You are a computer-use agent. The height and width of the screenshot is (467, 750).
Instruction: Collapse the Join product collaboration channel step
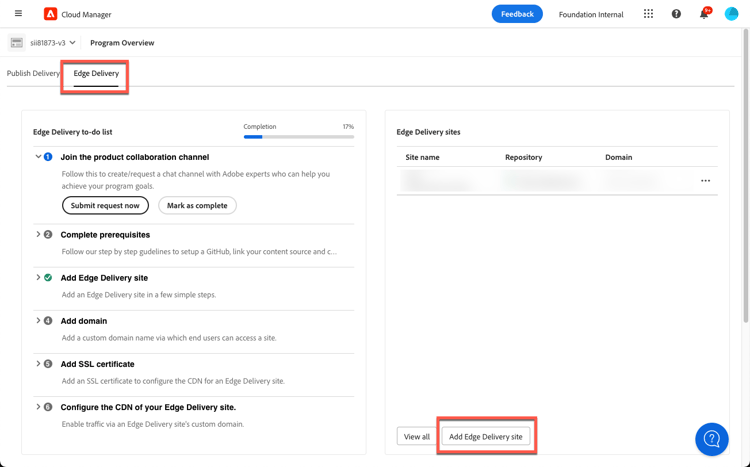[38, 157]
